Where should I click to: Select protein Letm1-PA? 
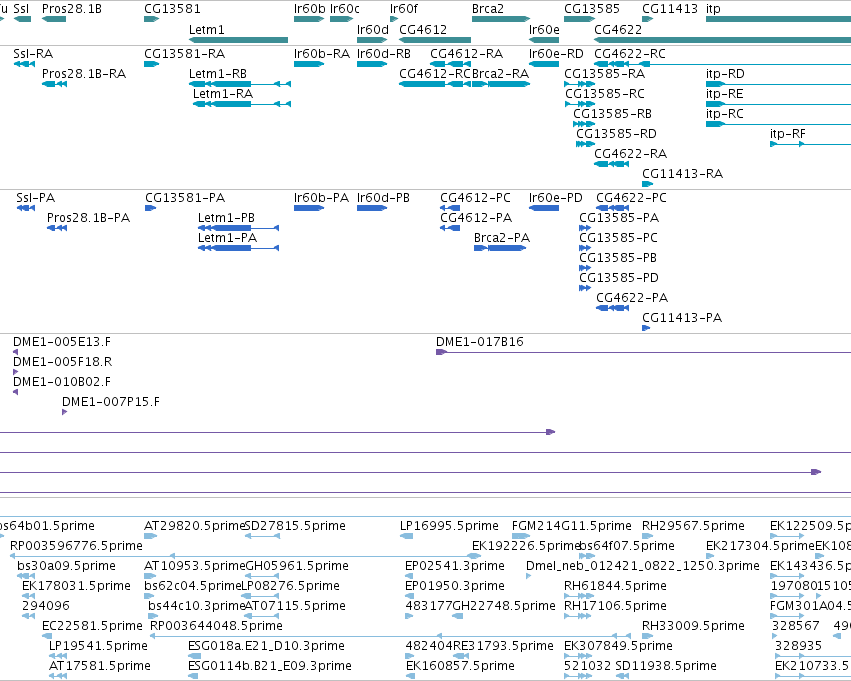click(x=227, y=238)
